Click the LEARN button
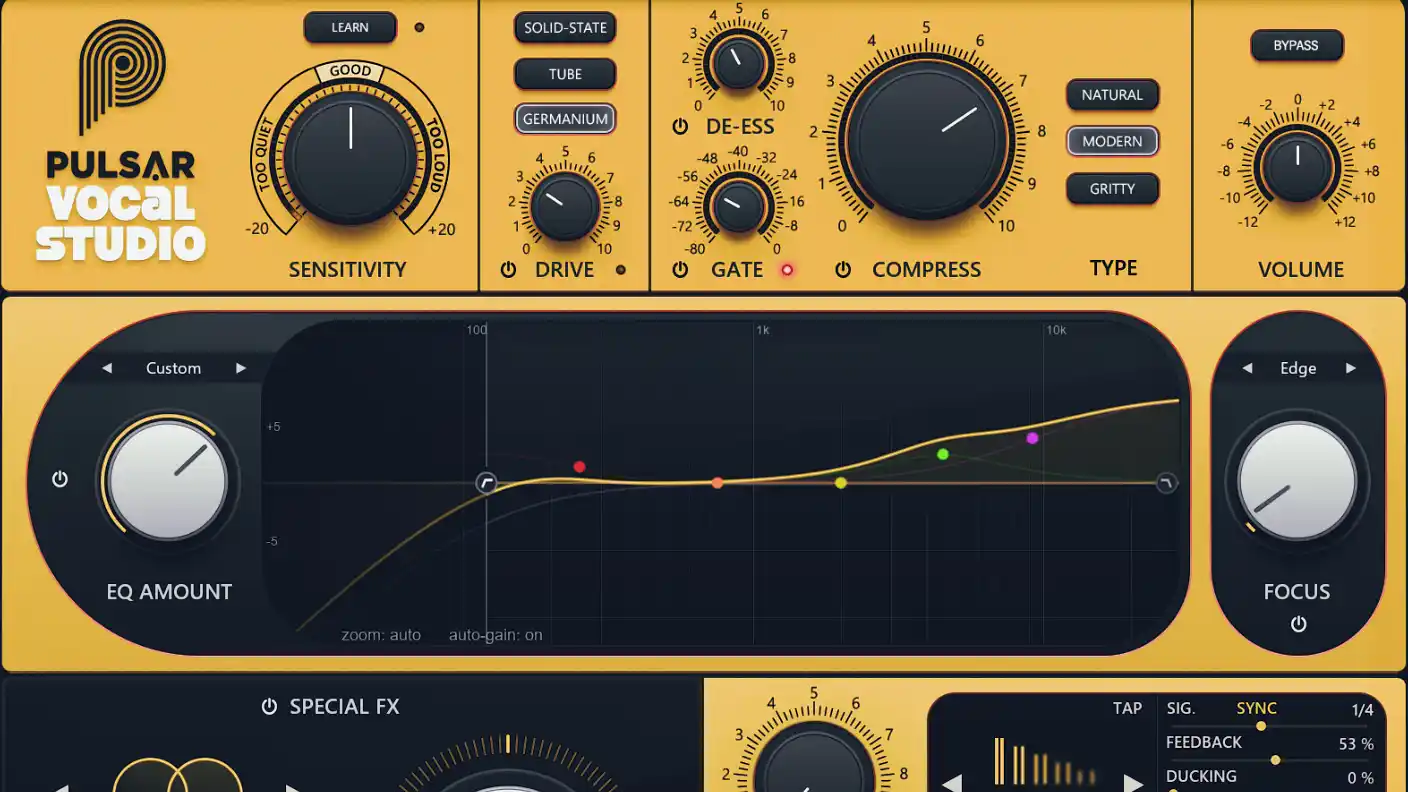The width and height of the screenshot is (1408, 792). [x=350, y=27]
